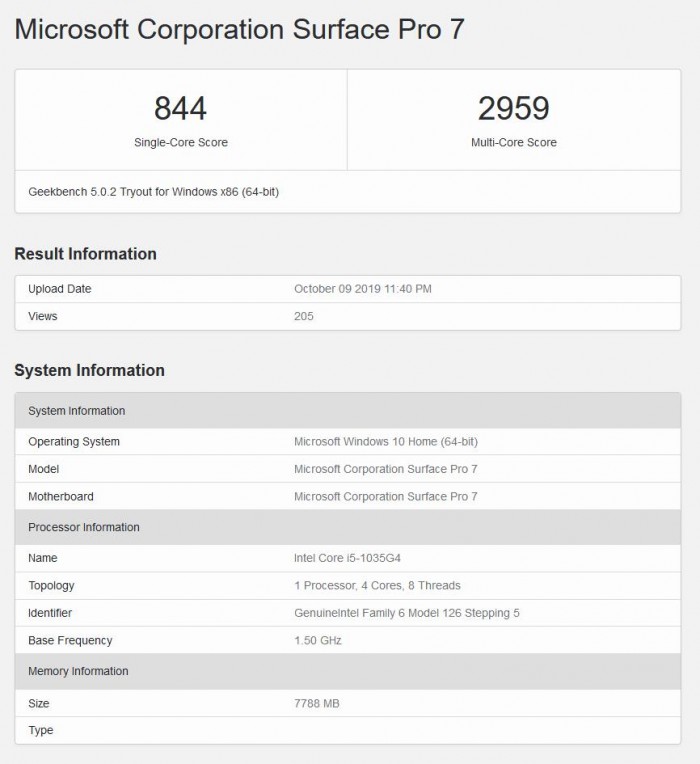Click the 'Single-Core Score' label
Screen dimensions: 700x764
click(181, 142)
